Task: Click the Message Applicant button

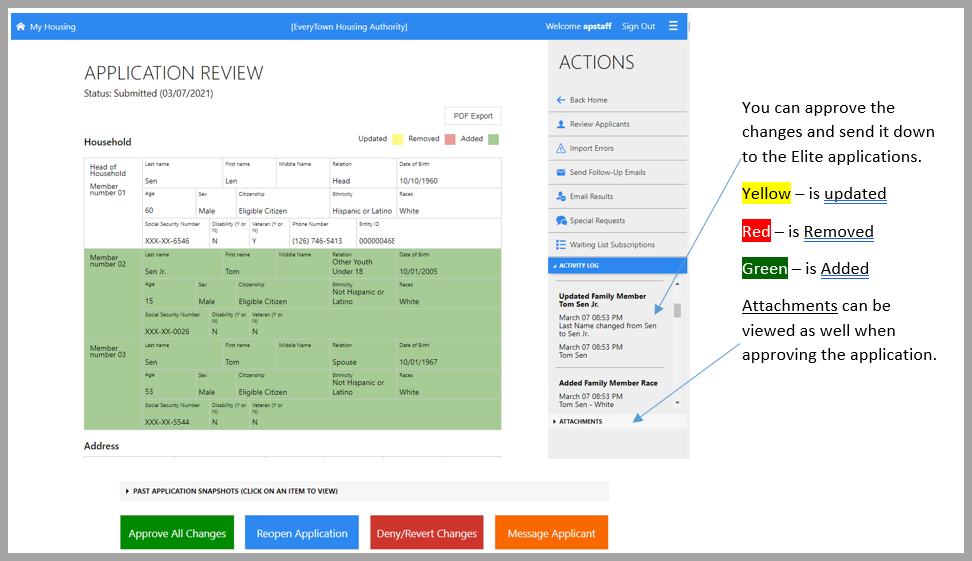Action: pyautogui.click(x=551, y=533)
